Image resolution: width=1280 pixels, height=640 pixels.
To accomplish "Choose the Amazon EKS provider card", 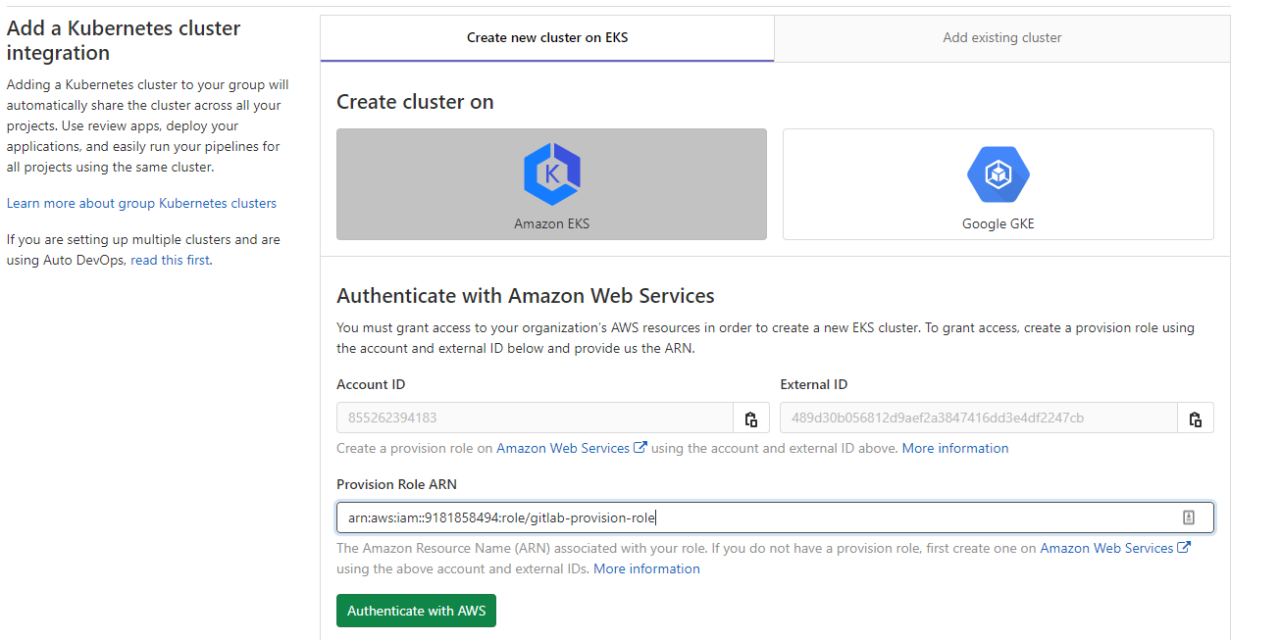I will (x=552, y=184).
